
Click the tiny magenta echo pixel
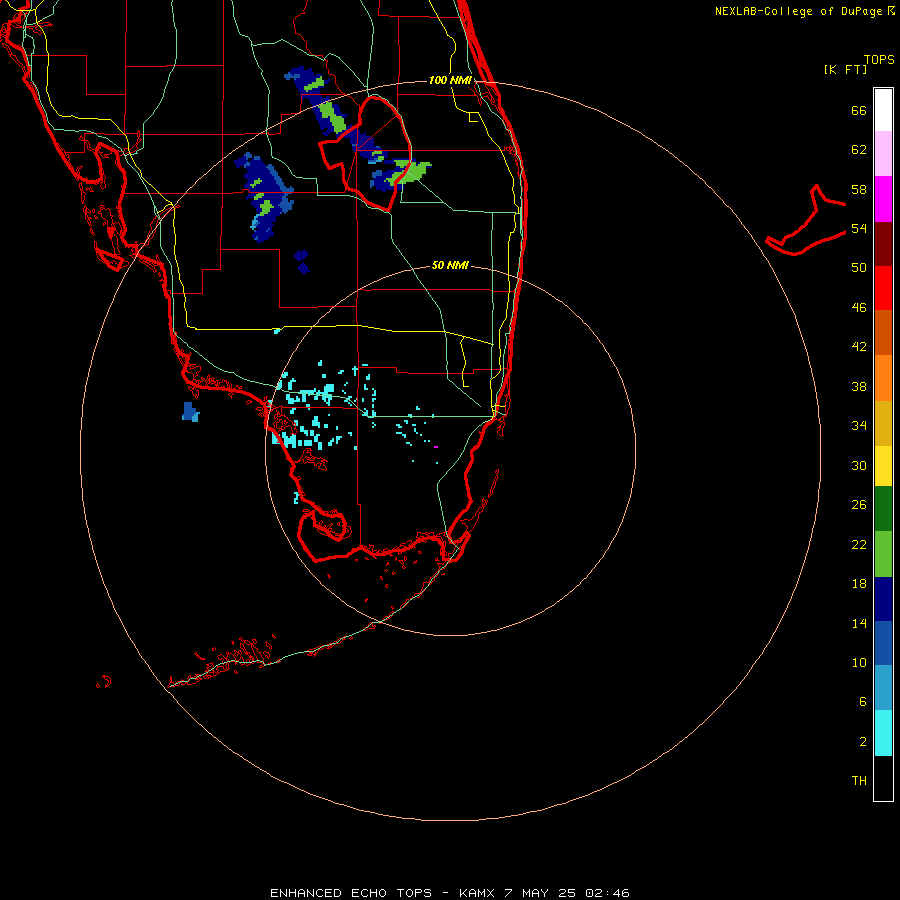tap(436, 447)
